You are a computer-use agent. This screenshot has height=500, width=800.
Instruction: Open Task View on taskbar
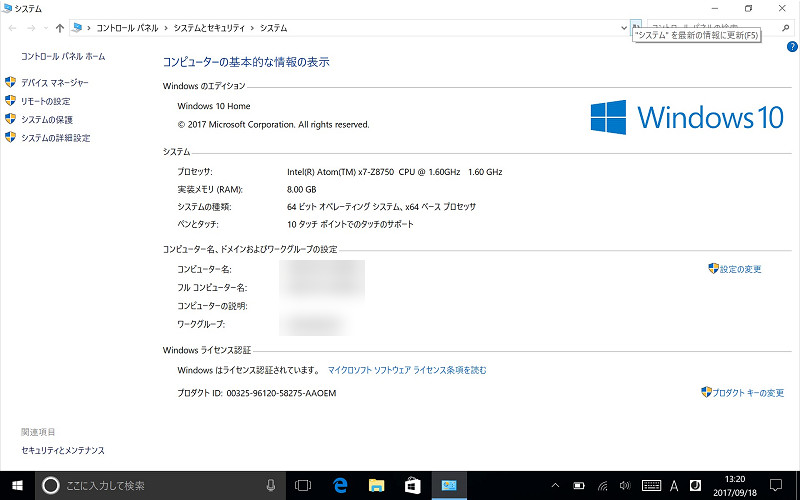[303, 485]
